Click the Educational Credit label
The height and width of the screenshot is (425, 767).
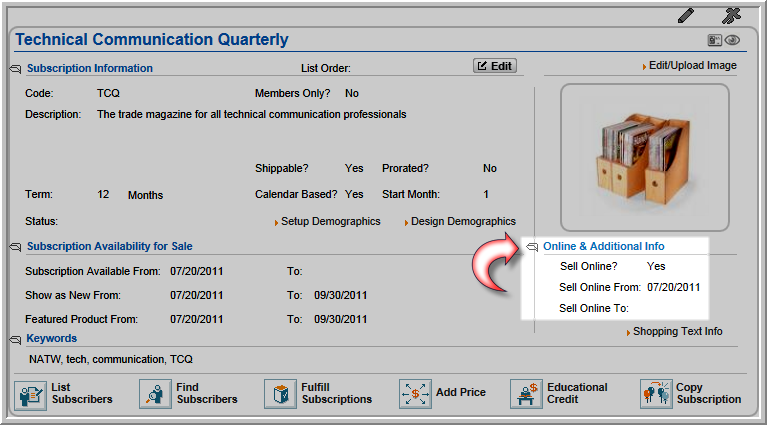(577, 393)
